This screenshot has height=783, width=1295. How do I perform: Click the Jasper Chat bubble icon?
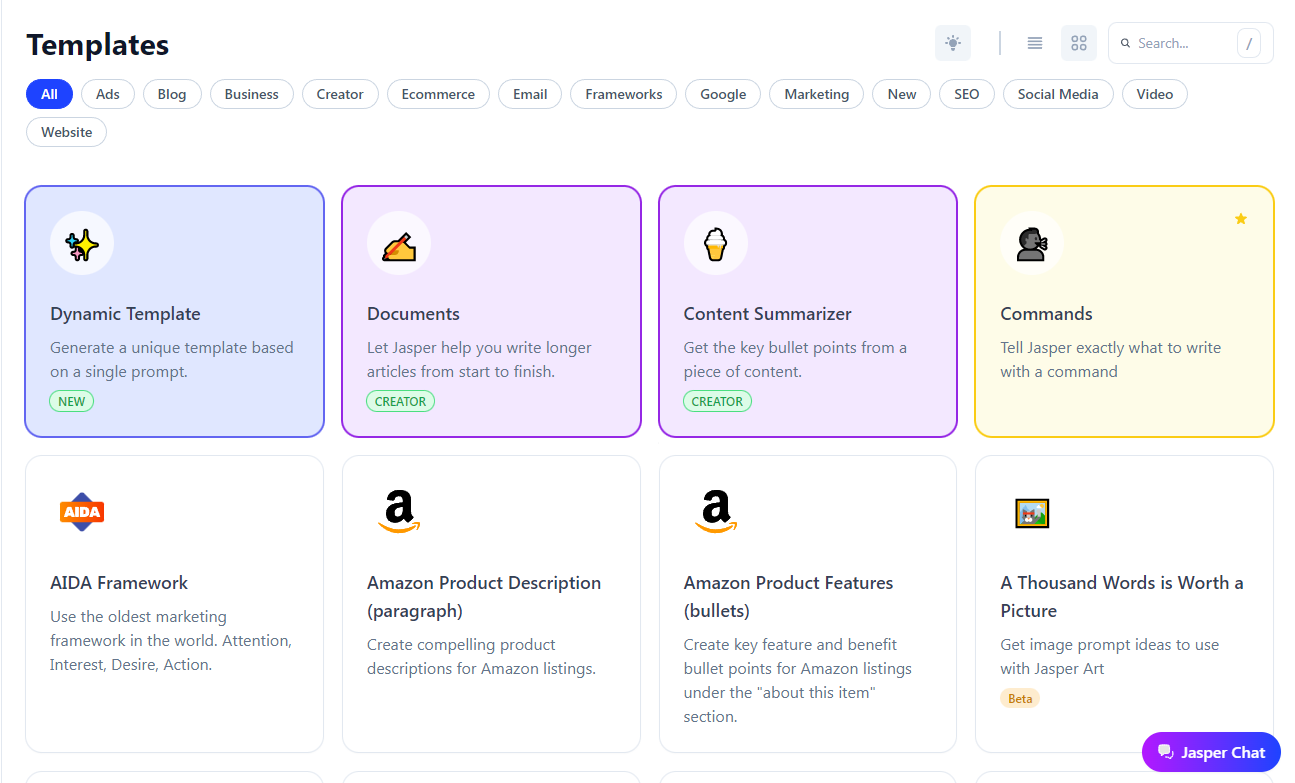pos(1165,752)
